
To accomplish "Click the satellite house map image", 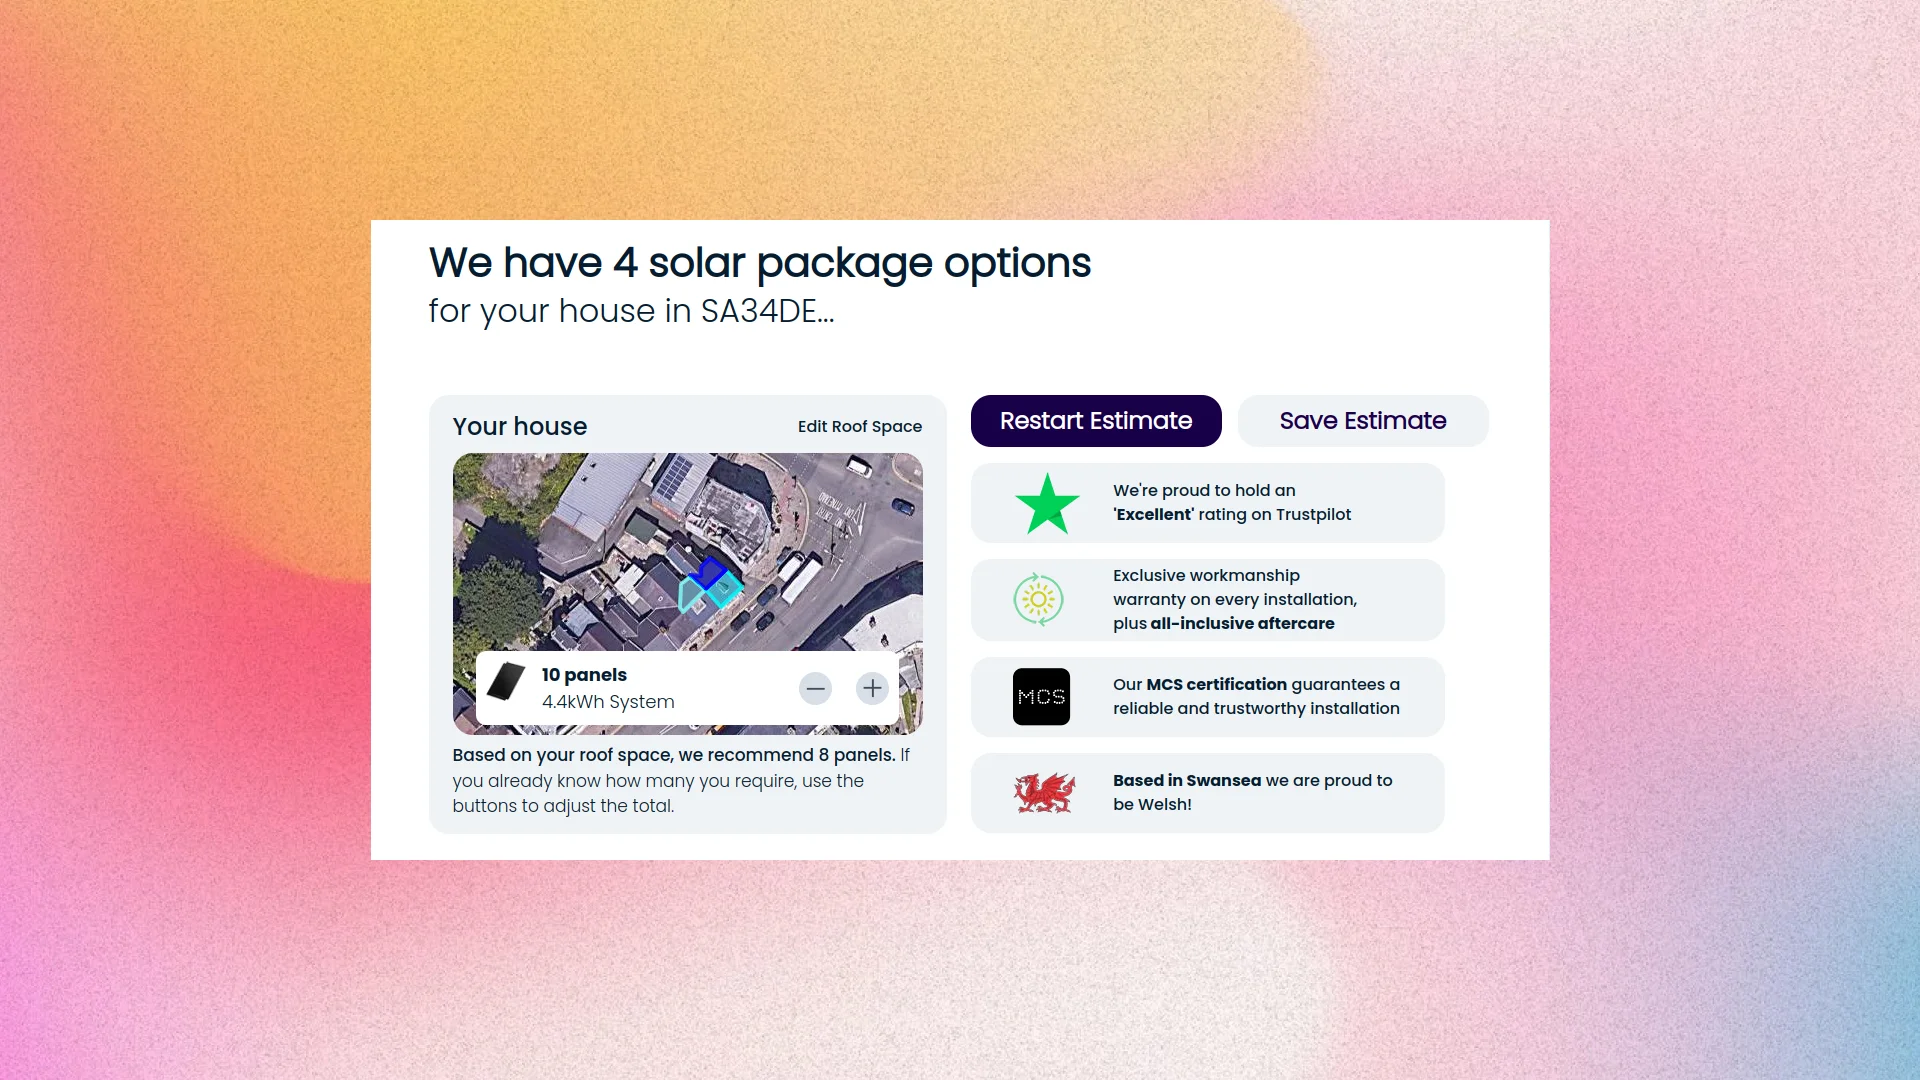I will coord(600,540).
